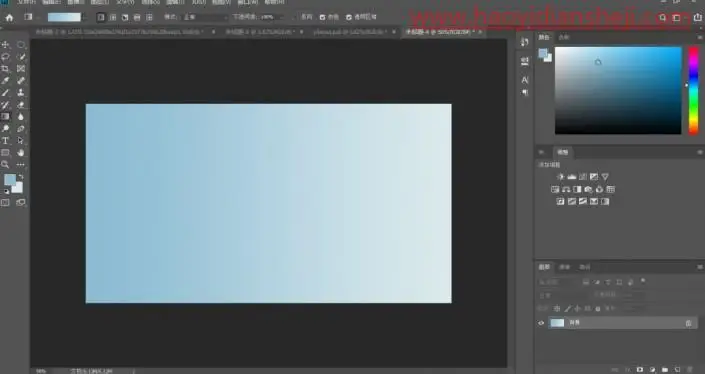Open the gradient preset picker dropdown

pos(85,17)
